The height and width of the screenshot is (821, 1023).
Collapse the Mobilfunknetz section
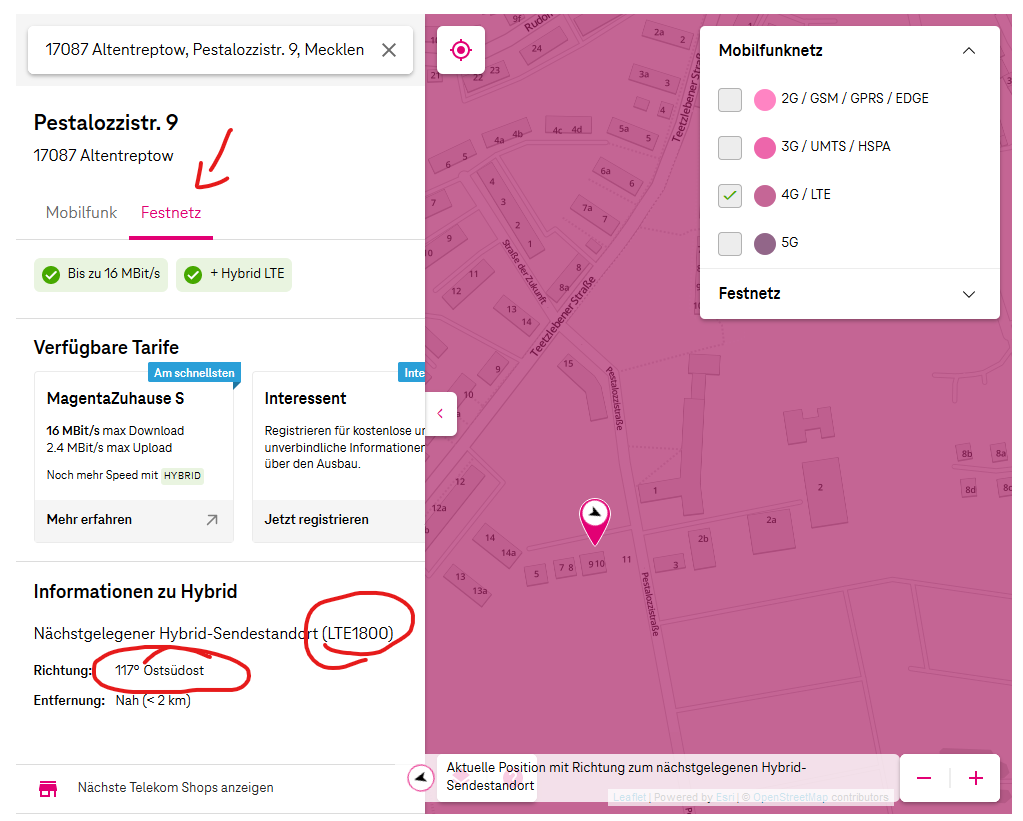click(x=969, y=51)
